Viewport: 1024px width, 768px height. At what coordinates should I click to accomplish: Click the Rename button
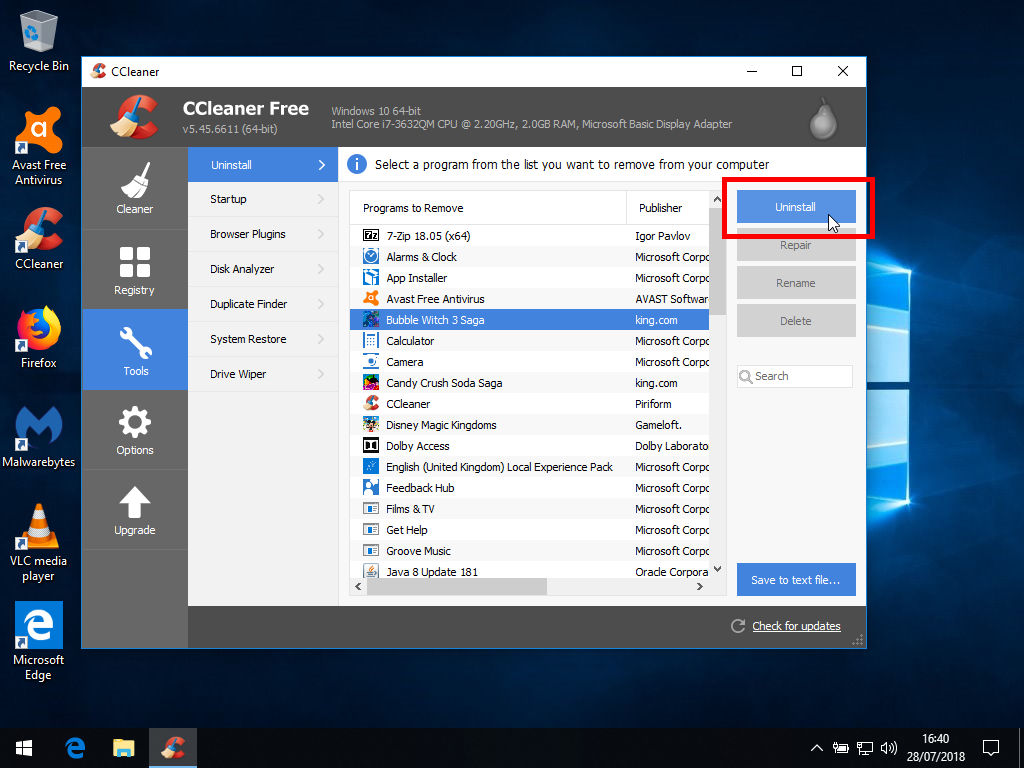796,283
